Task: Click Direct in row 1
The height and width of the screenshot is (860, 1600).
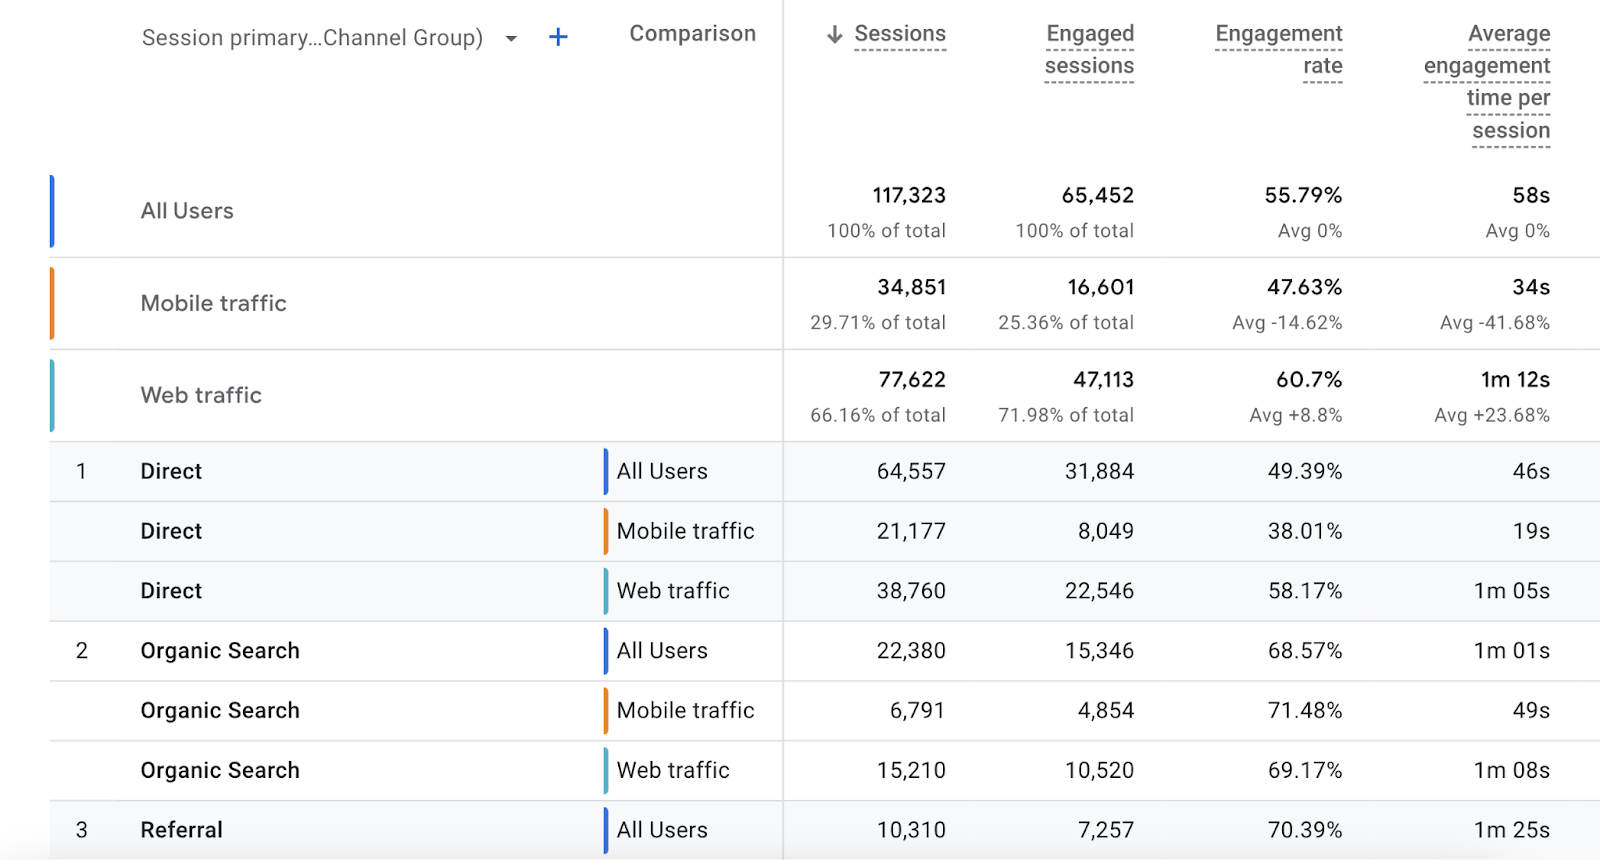Action: 171,471
